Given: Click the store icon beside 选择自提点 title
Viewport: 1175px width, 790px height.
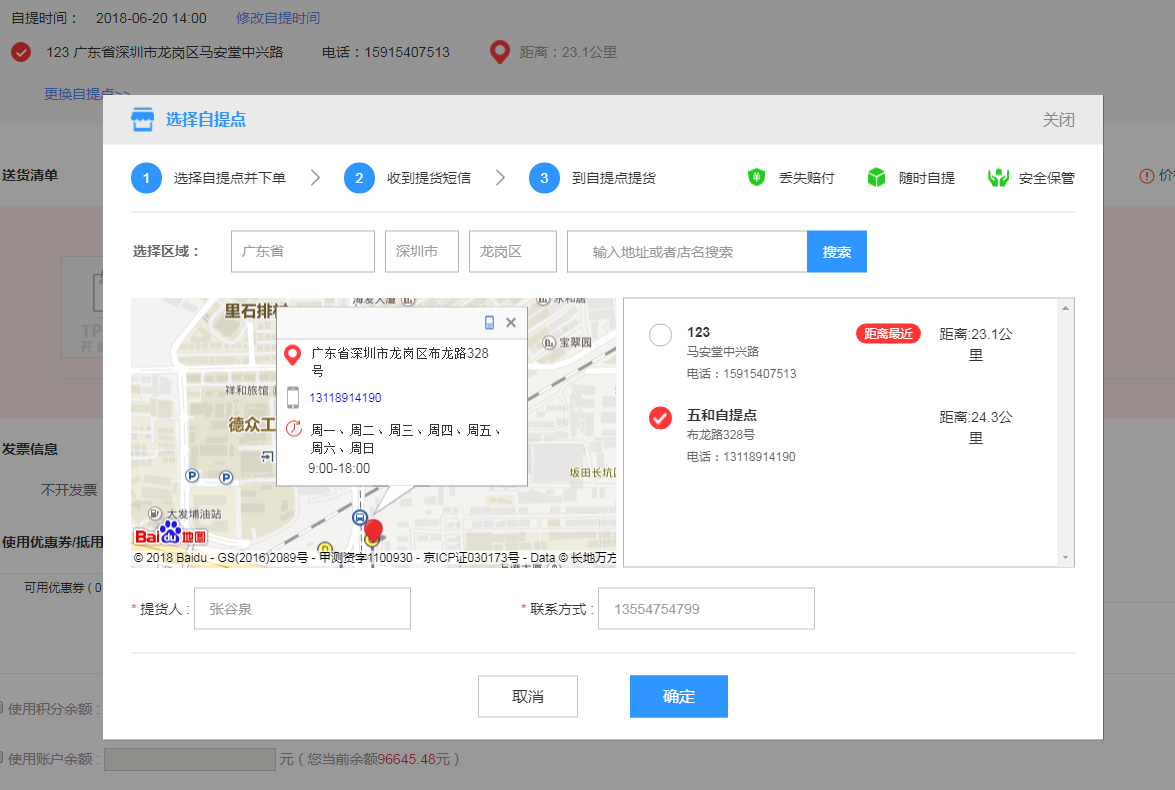Looking at the screenshot, I should (x=143, y=120).
